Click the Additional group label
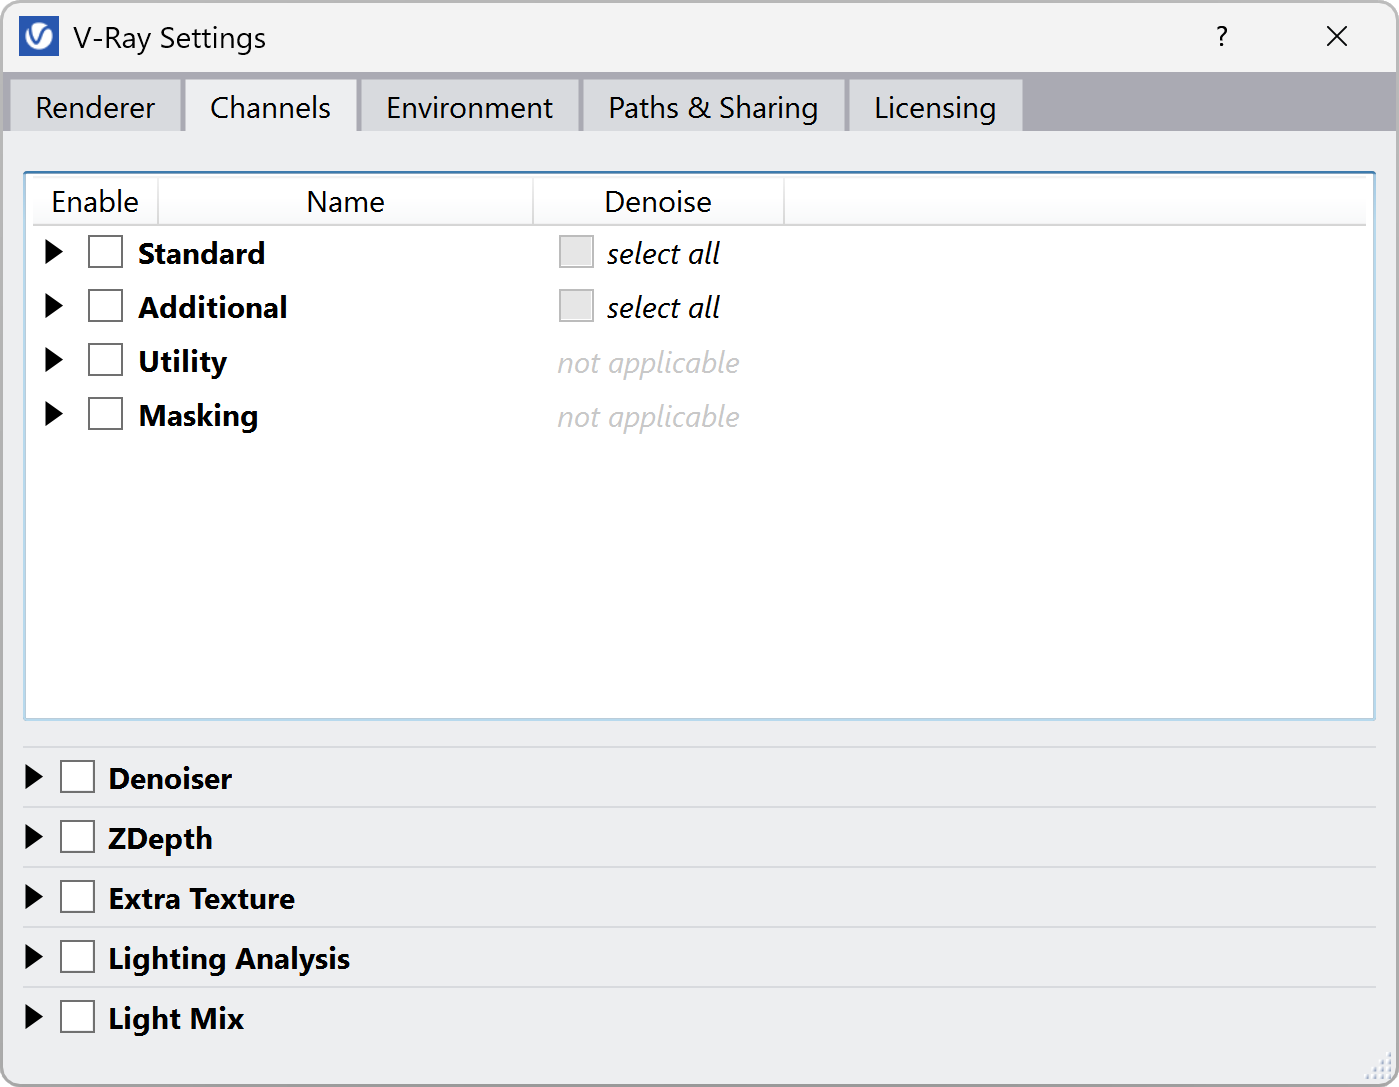The width and height of the screenshot is (1399, 1087). coord(213,307)
